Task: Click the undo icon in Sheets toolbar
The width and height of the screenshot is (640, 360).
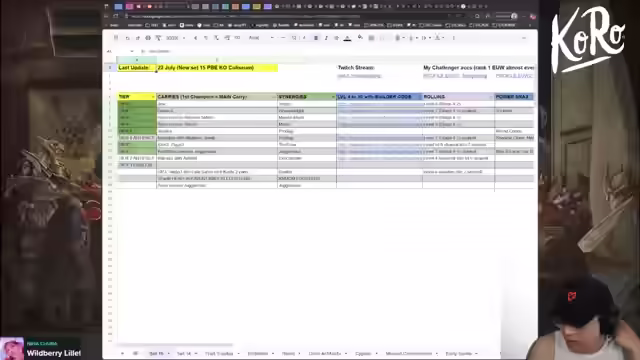Action: pos(127,38)
